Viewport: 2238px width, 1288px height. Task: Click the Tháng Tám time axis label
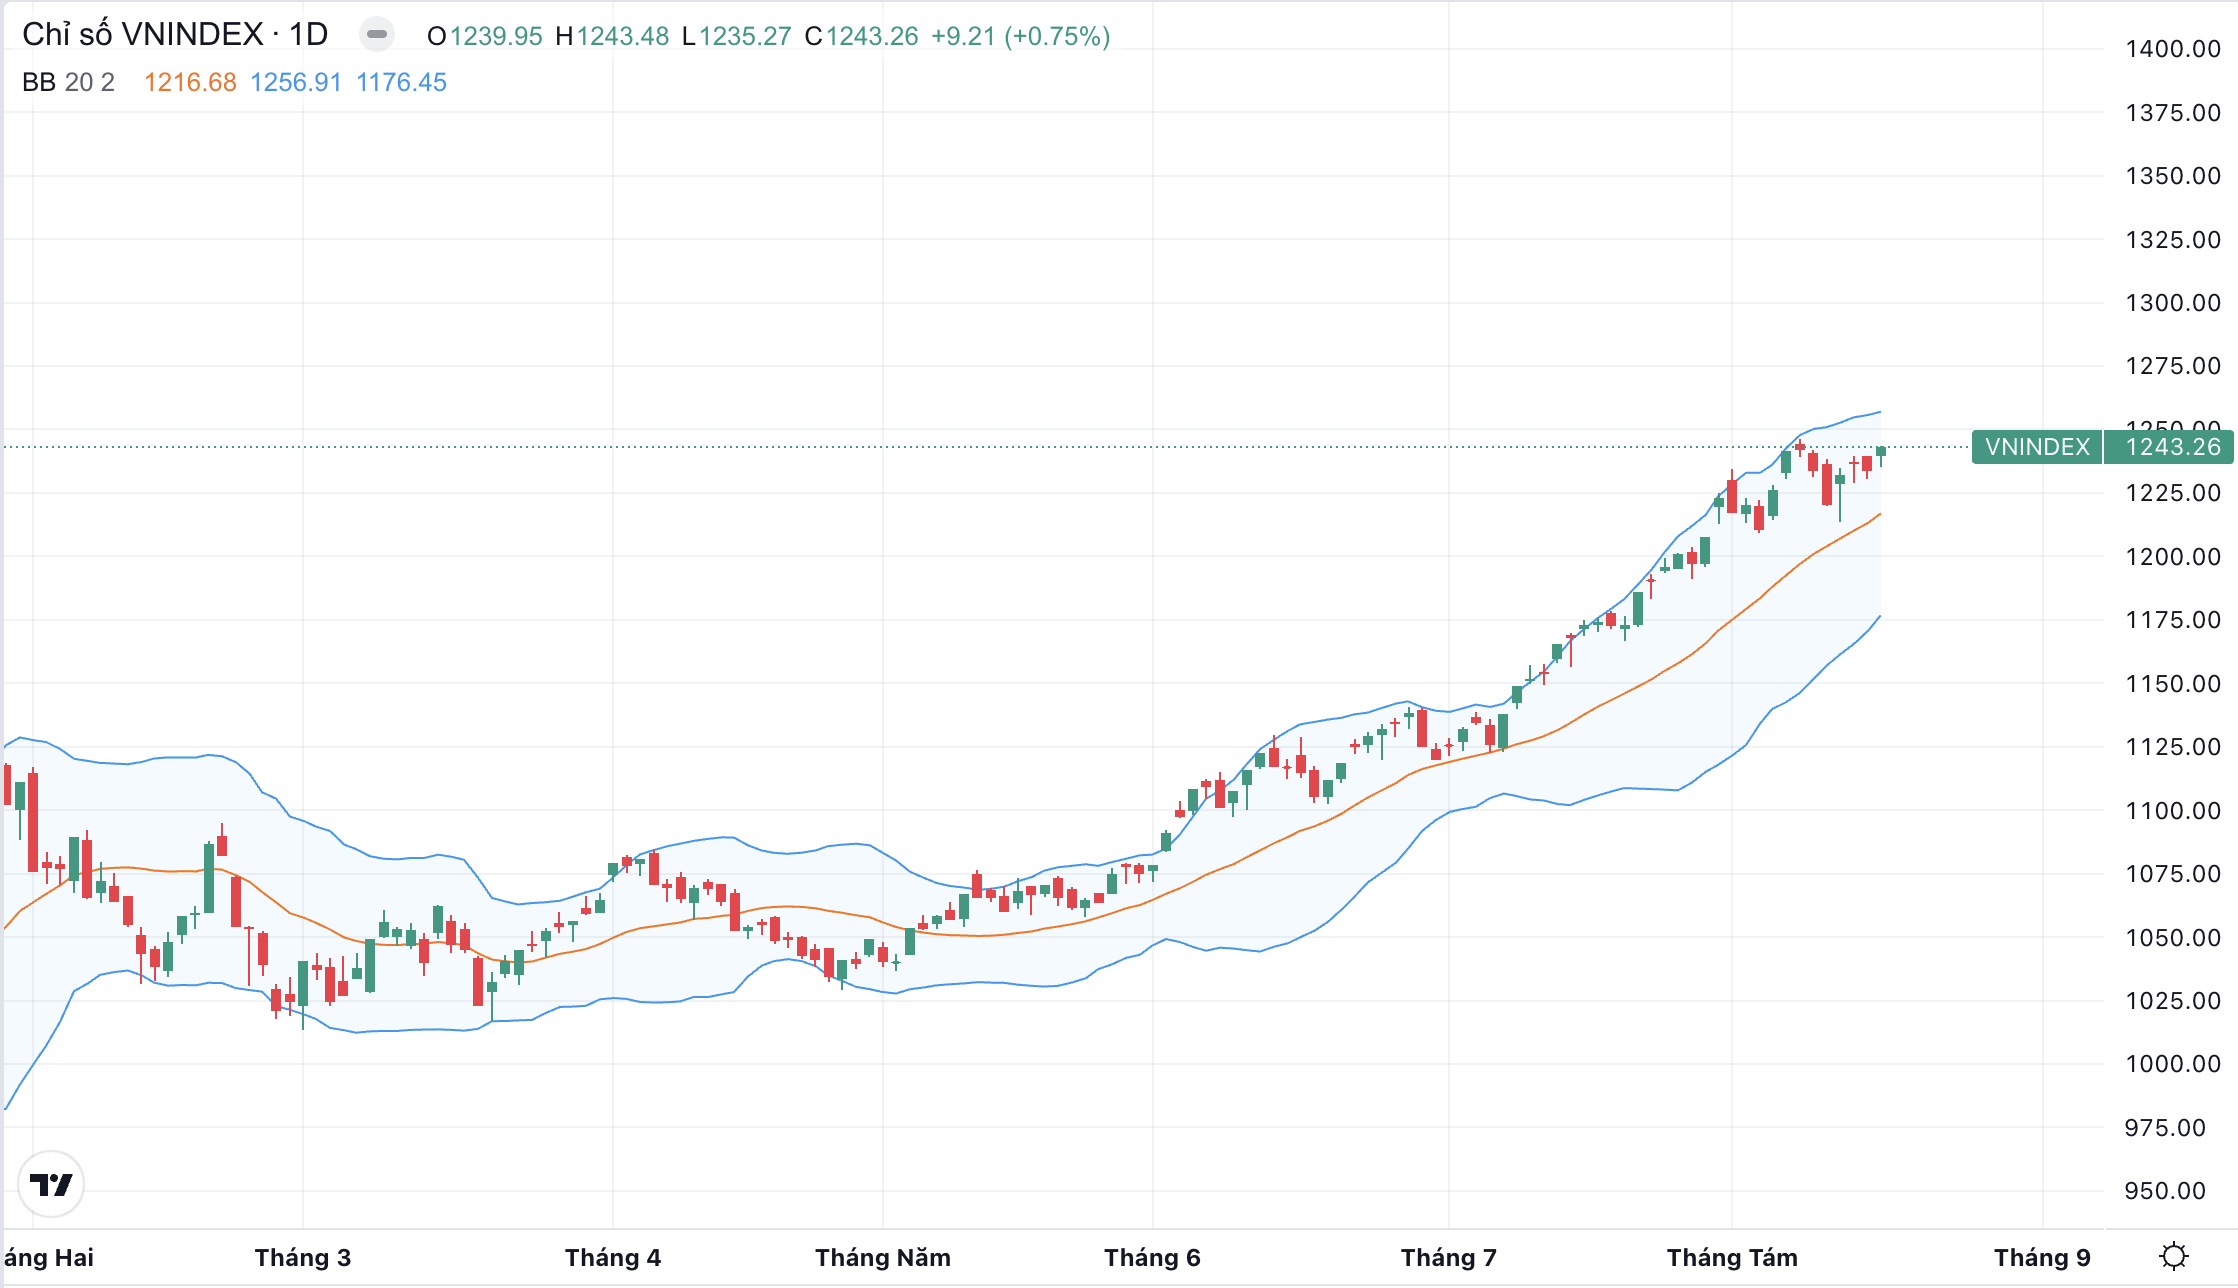point(1732,1257)
